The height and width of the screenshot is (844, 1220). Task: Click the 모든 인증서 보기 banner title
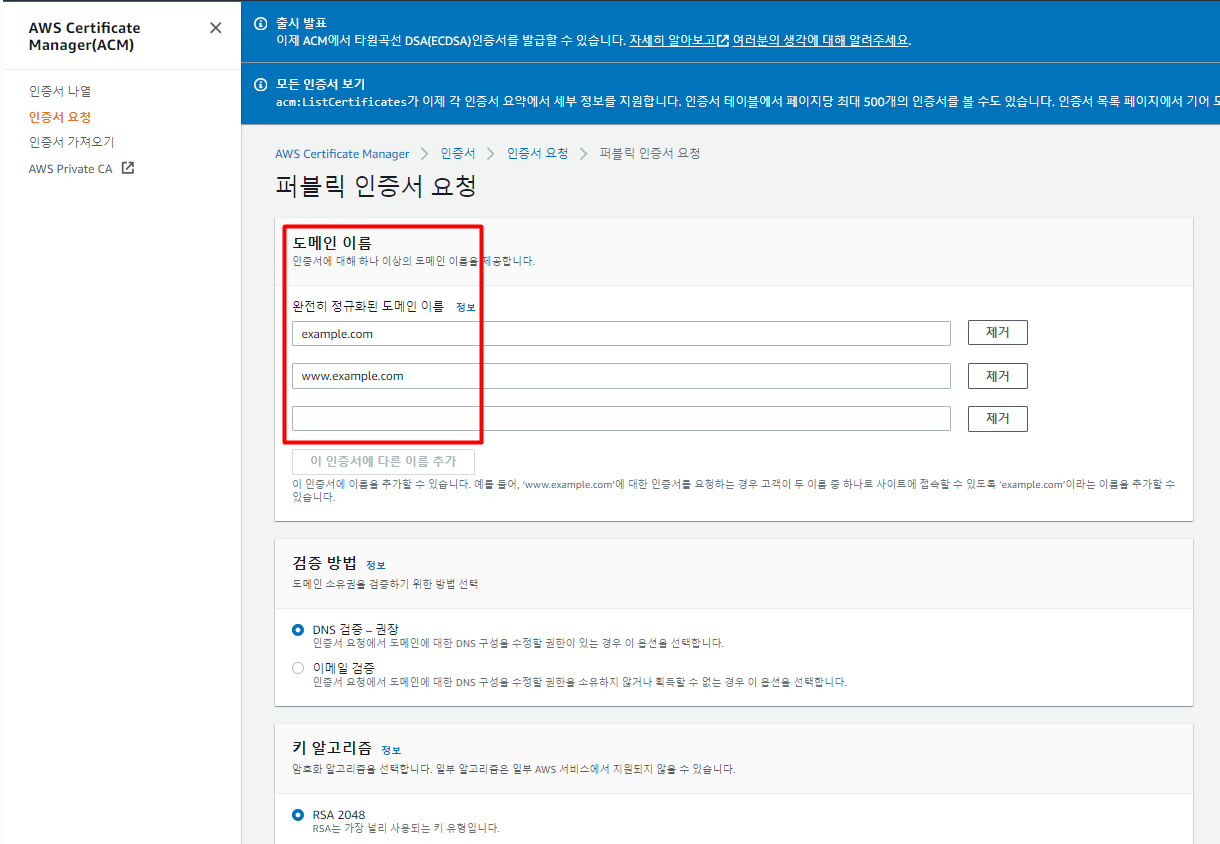[320, 83]
